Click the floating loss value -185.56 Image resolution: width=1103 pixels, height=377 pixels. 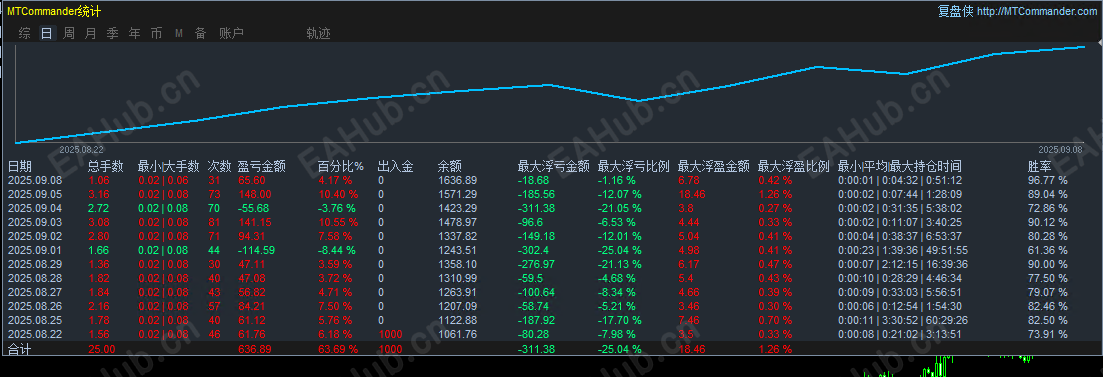(x=536, y=194)
